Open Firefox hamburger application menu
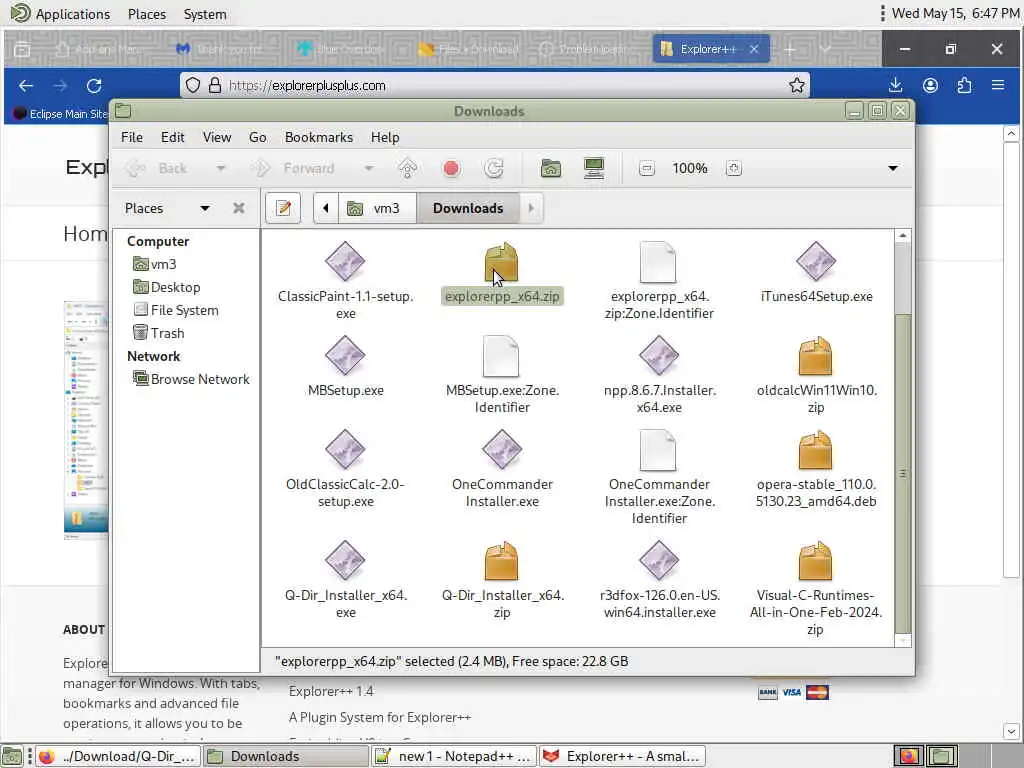The width and height of the screenshot is (1024, 768). (998, 86)
